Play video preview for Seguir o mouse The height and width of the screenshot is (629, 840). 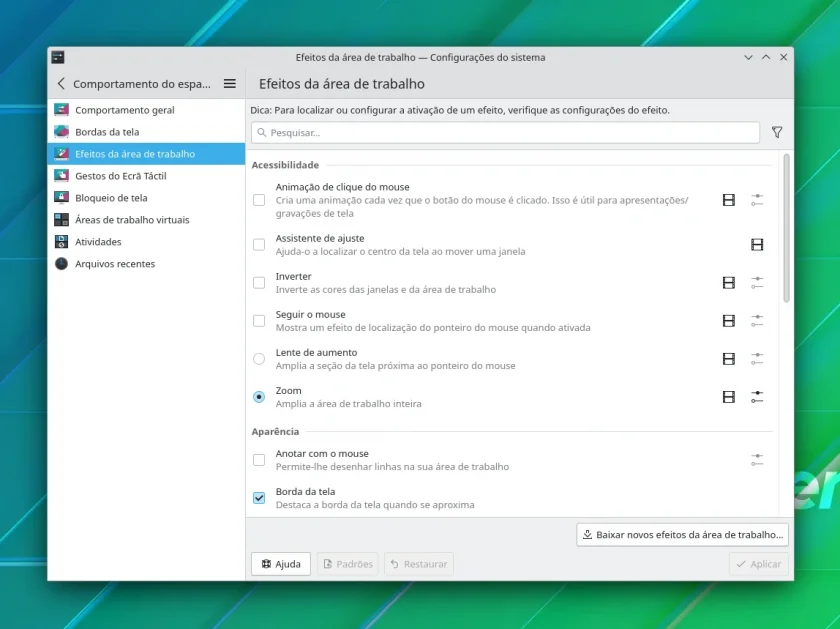click(x=729, y=321)
